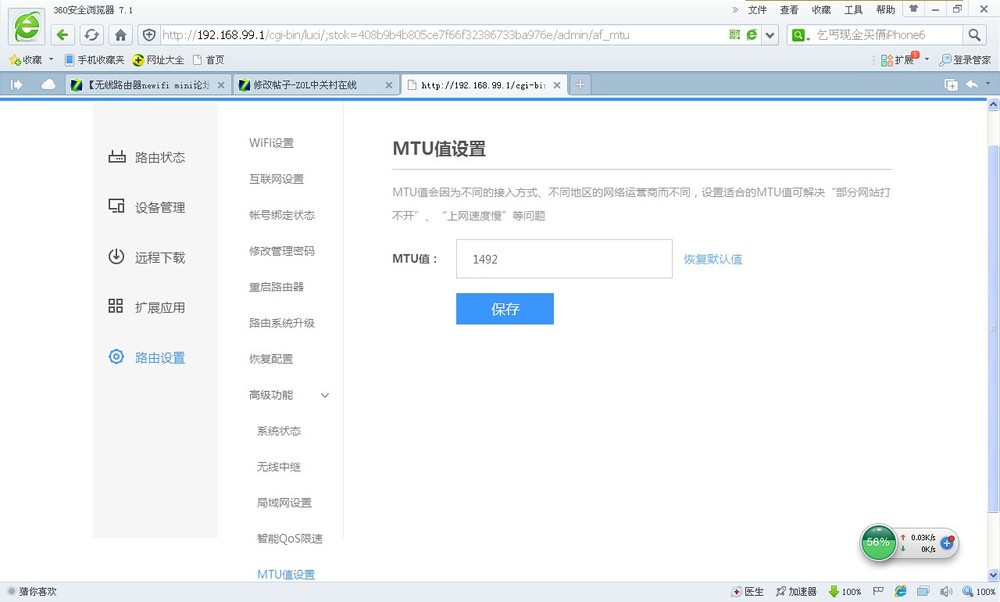Click the browser back arrow button

coord(63,35)
